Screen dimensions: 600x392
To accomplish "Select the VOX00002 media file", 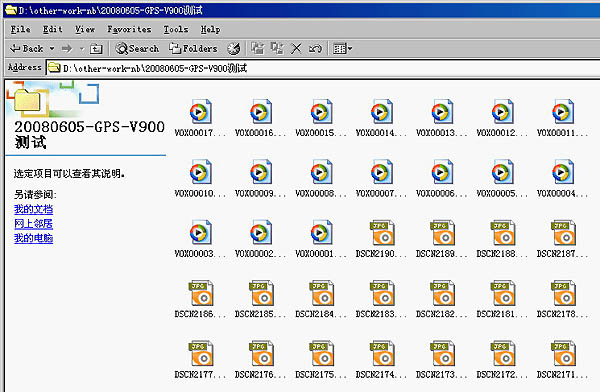I will (261, 239).
